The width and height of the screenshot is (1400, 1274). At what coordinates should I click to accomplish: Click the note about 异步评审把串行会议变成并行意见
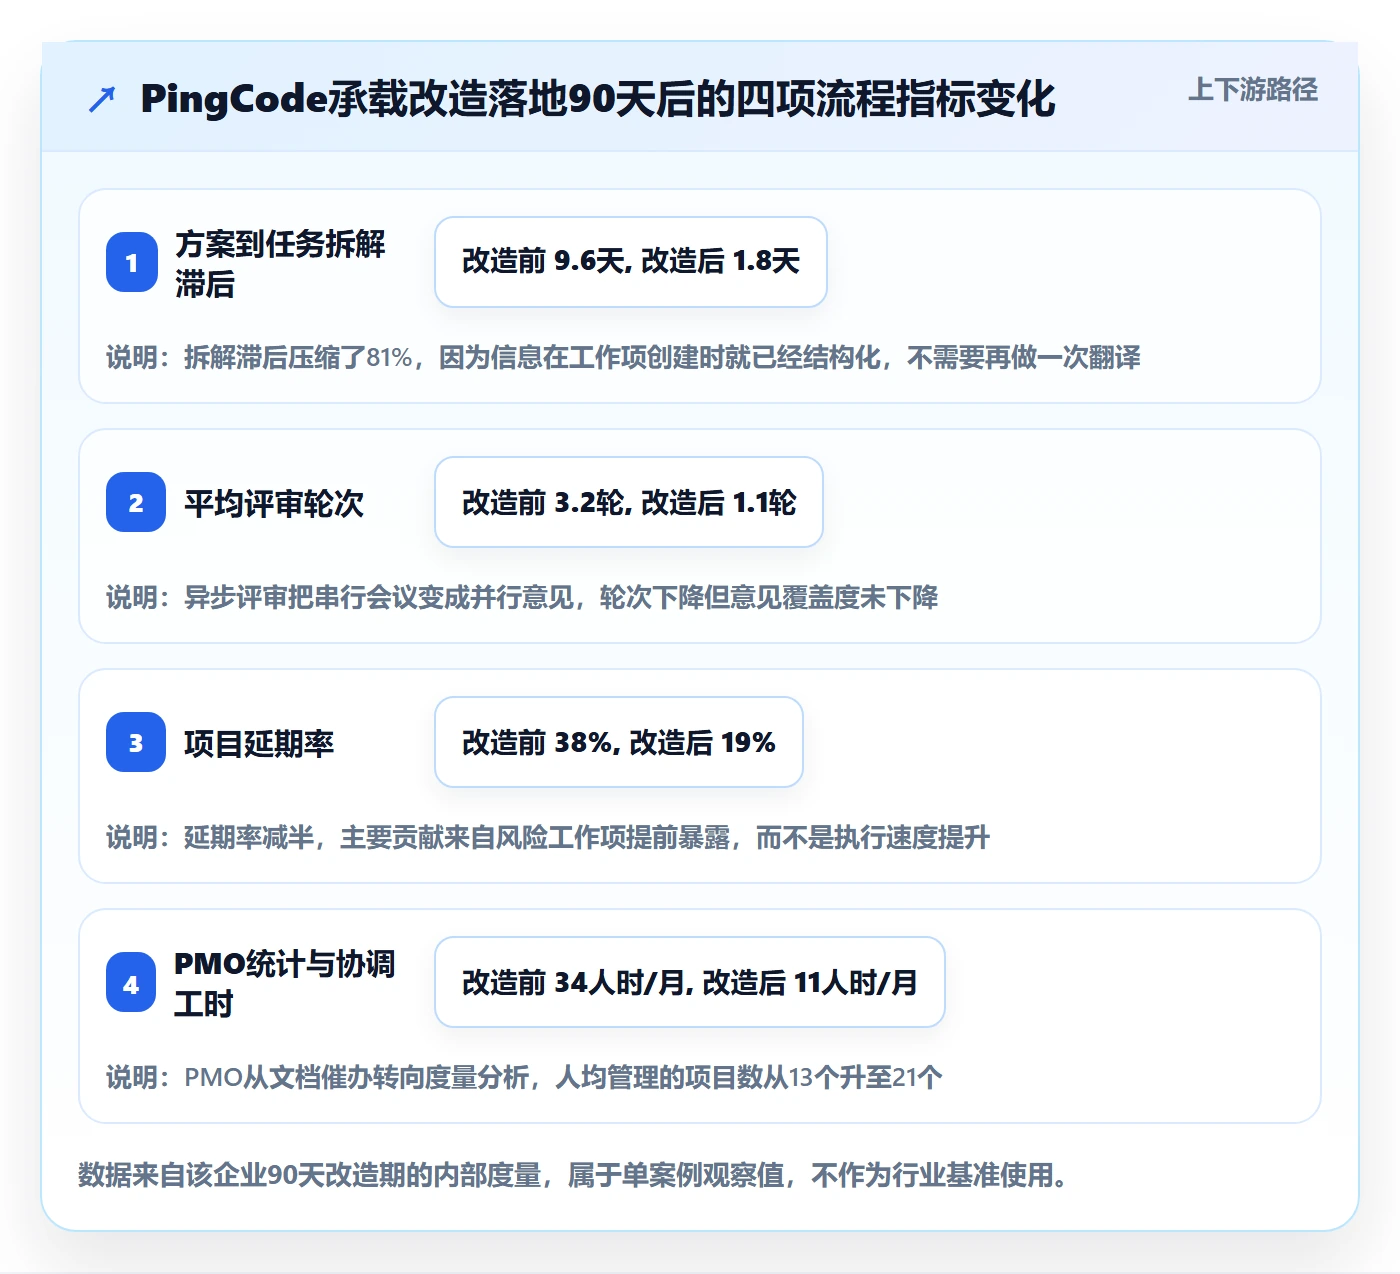point(522,597)
